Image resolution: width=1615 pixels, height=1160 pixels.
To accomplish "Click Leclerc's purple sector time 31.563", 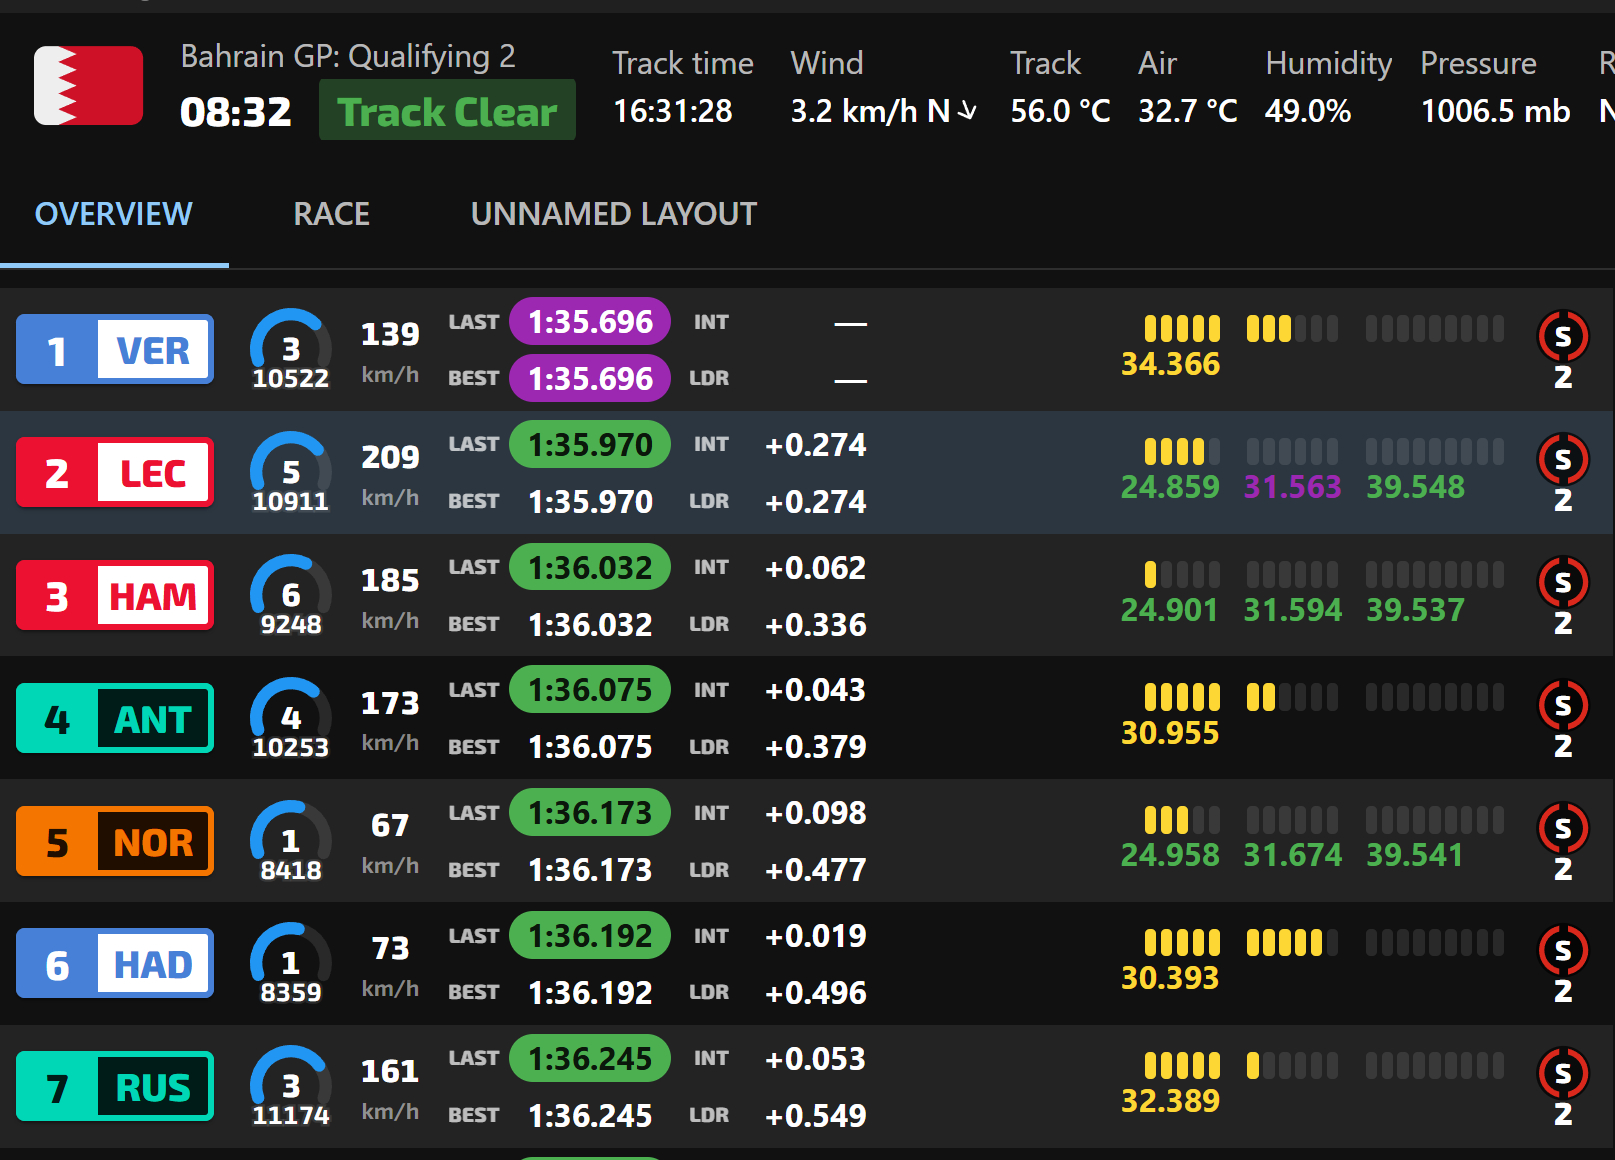I will [x=1292, y=487].
